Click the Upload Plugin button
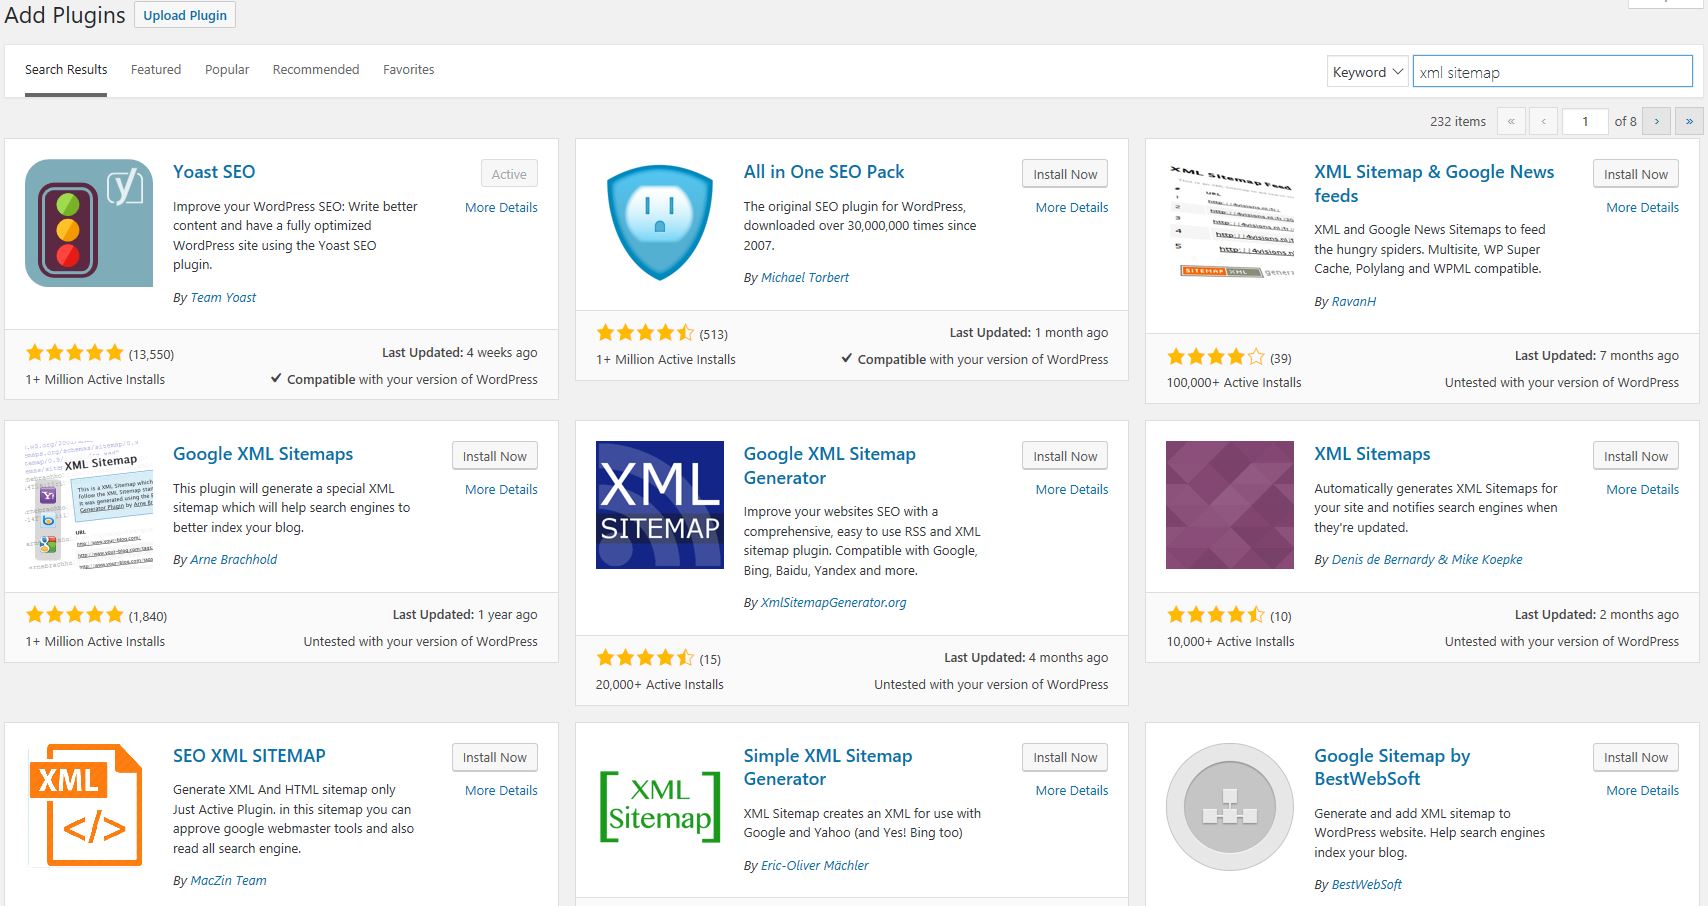 pyautogui.click(x=185, y=15)
